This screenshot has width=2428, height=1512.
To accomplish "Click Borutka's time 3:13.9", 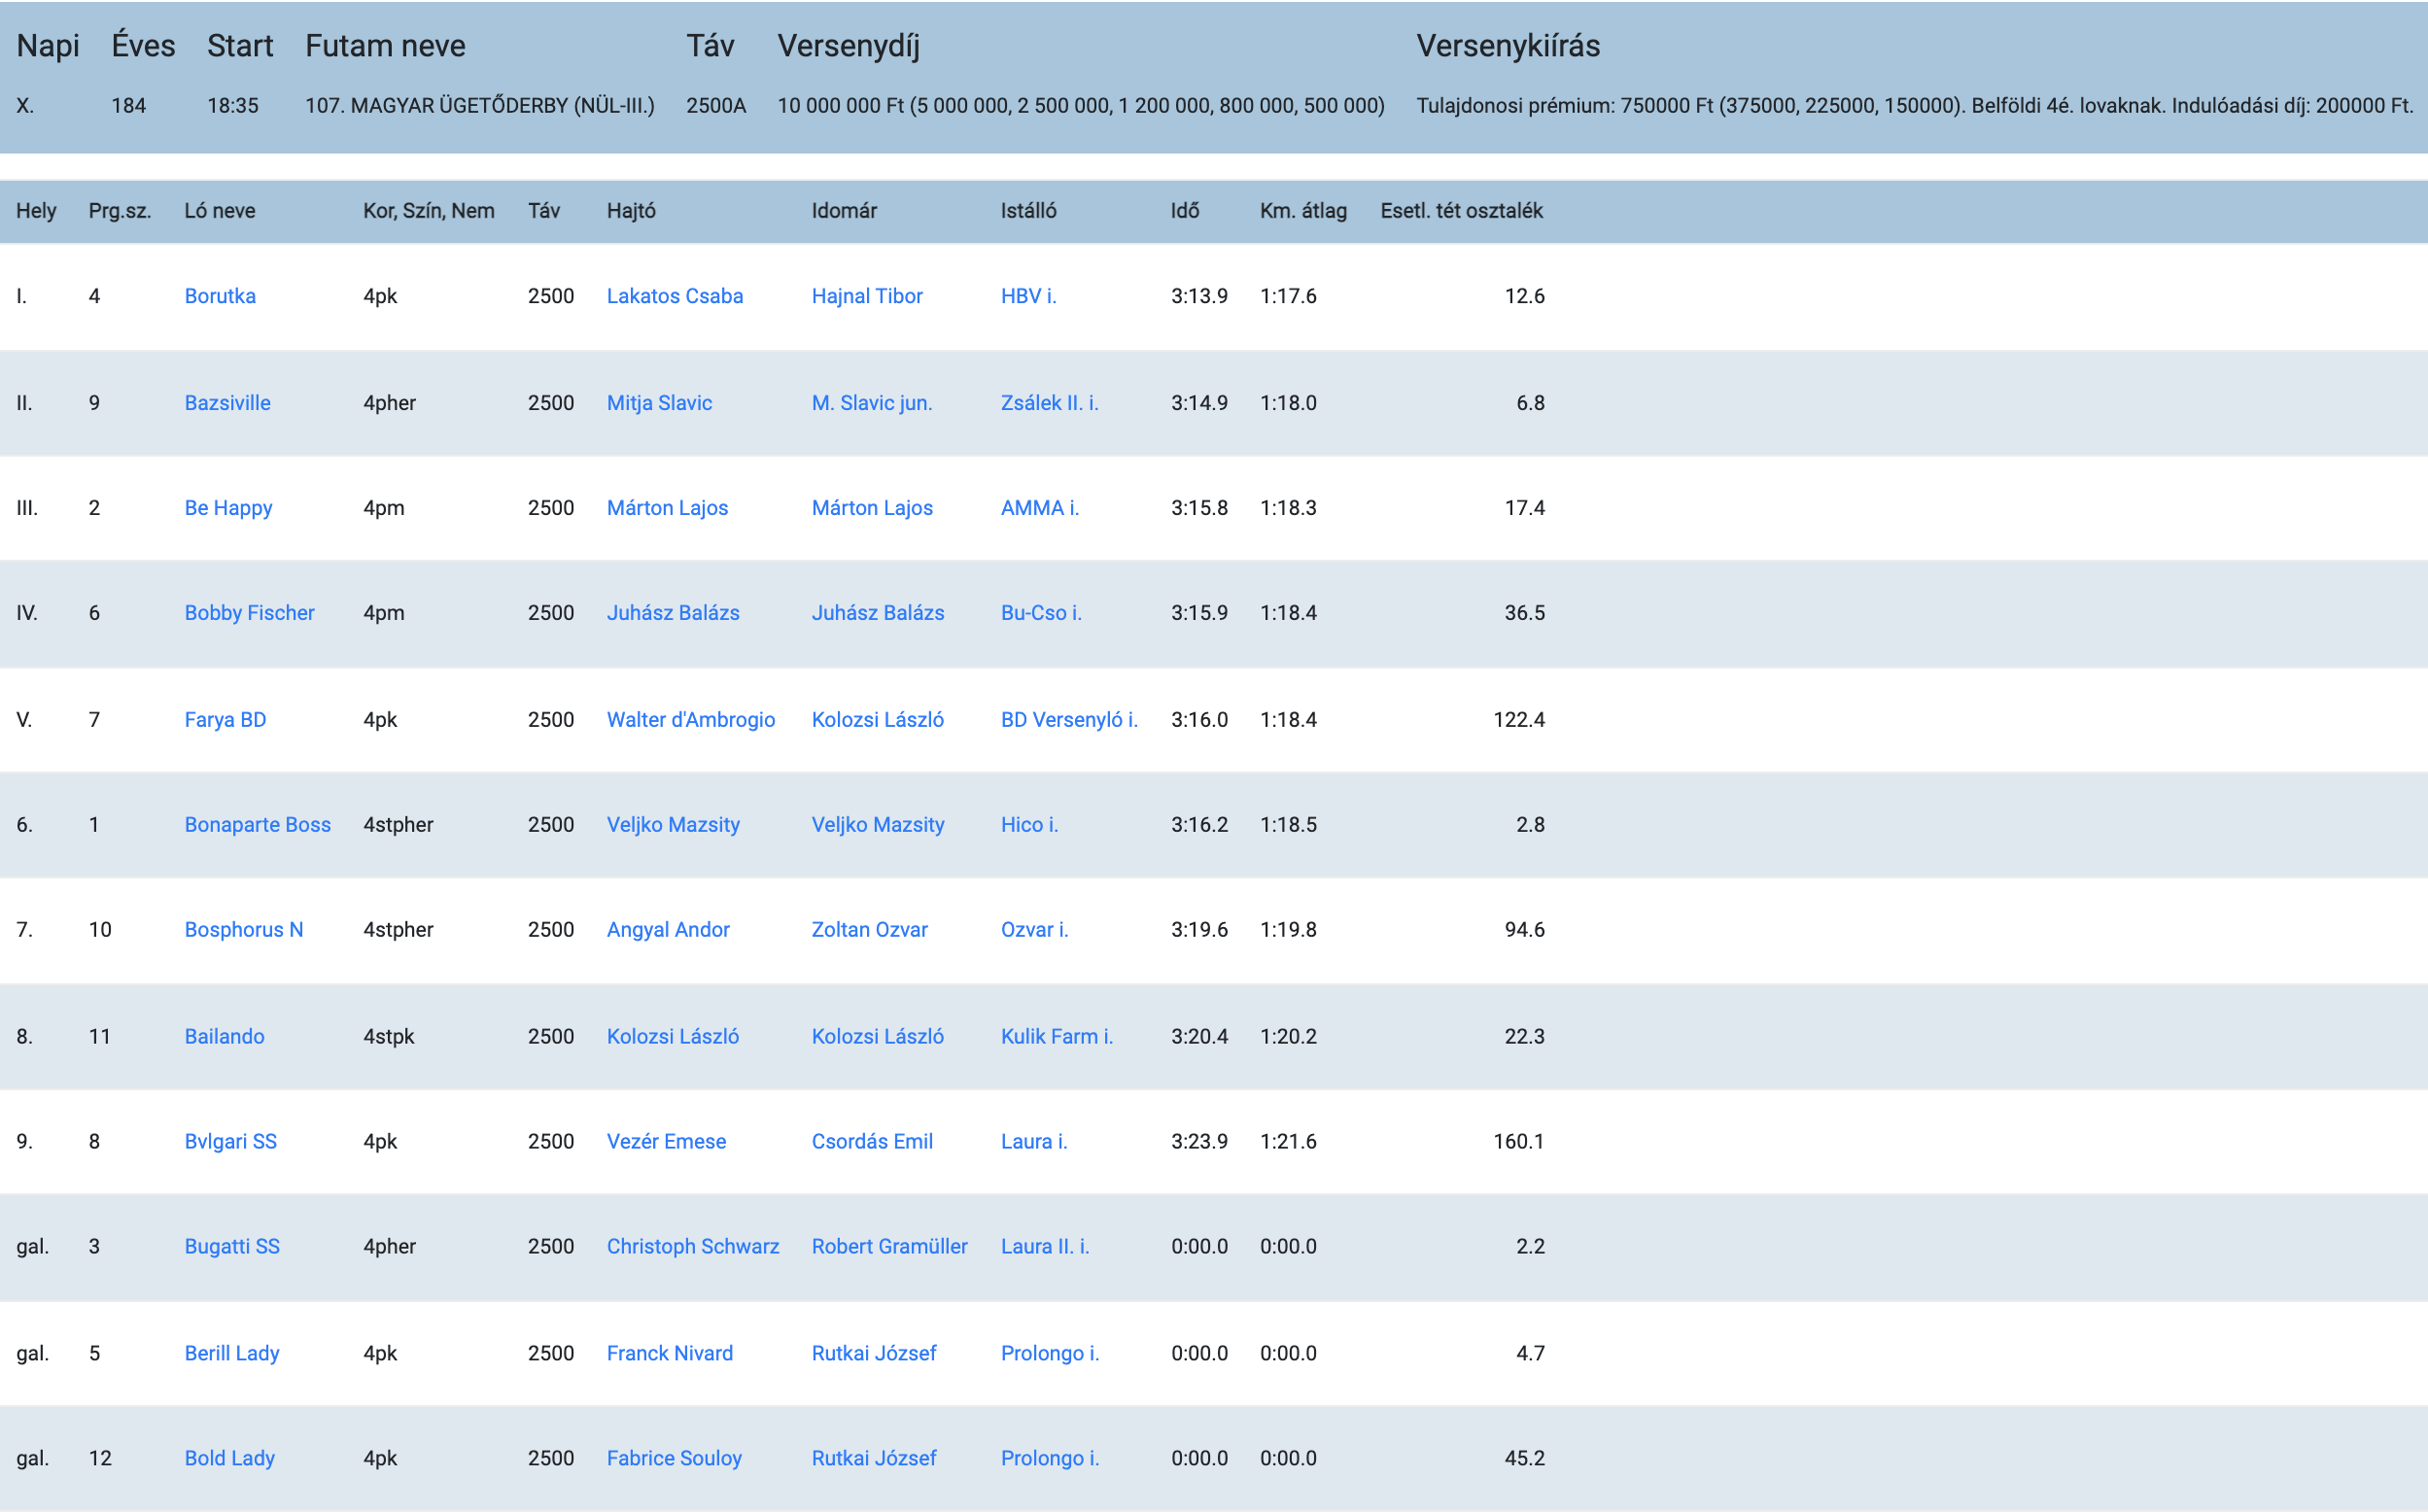I will point(1199,296).
